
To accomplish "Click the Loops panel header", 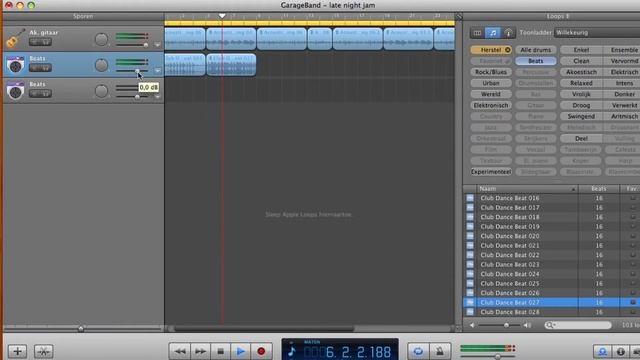I will tap(558, 16).
